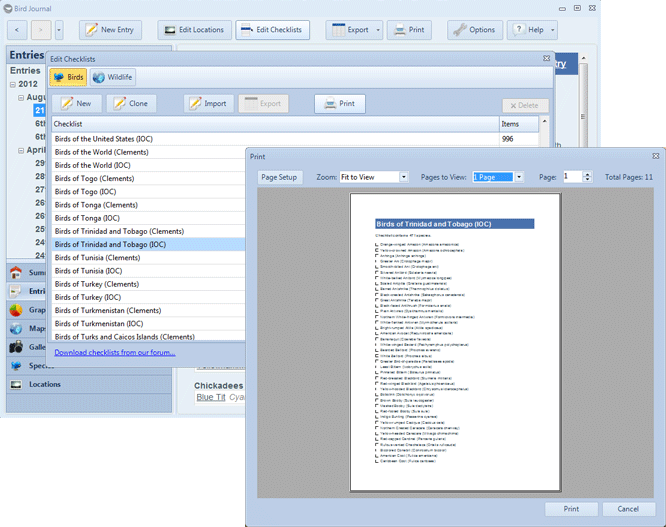Select Birds of Turkmenistan (IOC) row
This screenshot has width=666, height=527.
click(x=149, y=323)
